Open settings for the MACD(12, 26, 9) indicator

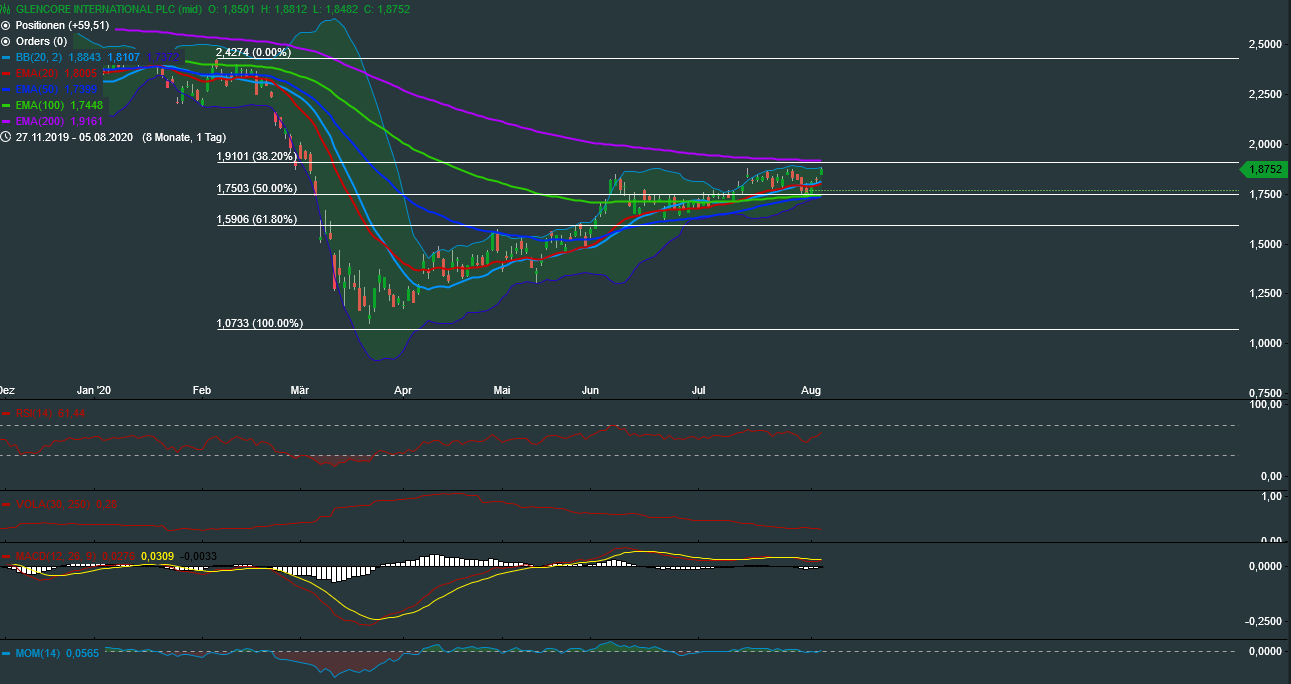pyautogui.click(x=6, y=556)
